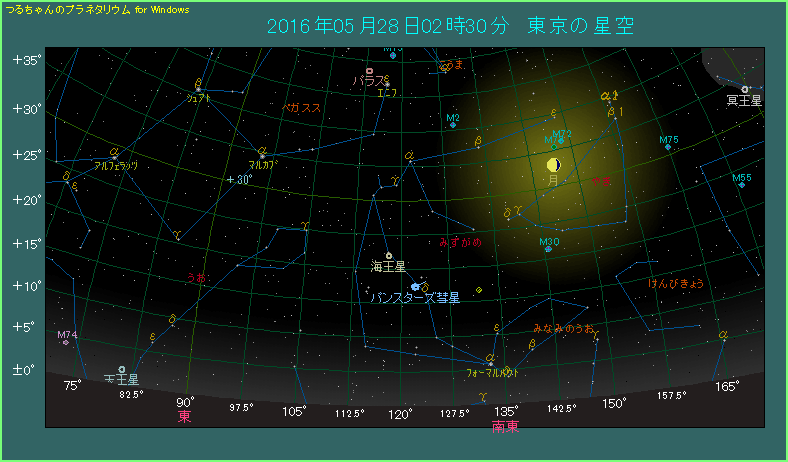This screenshot has width=788, height=462.
Task: Click the Pegasus (ペガスス) constellation label
Action: coord(300,107)
